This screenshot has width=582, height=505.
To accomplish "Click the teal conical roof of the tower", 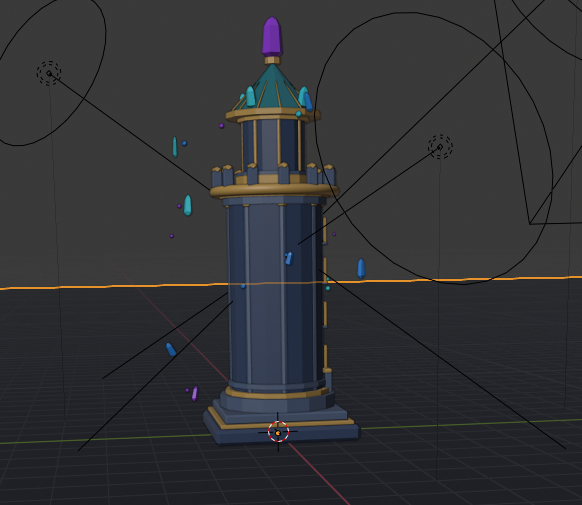I will coord(273,87).
